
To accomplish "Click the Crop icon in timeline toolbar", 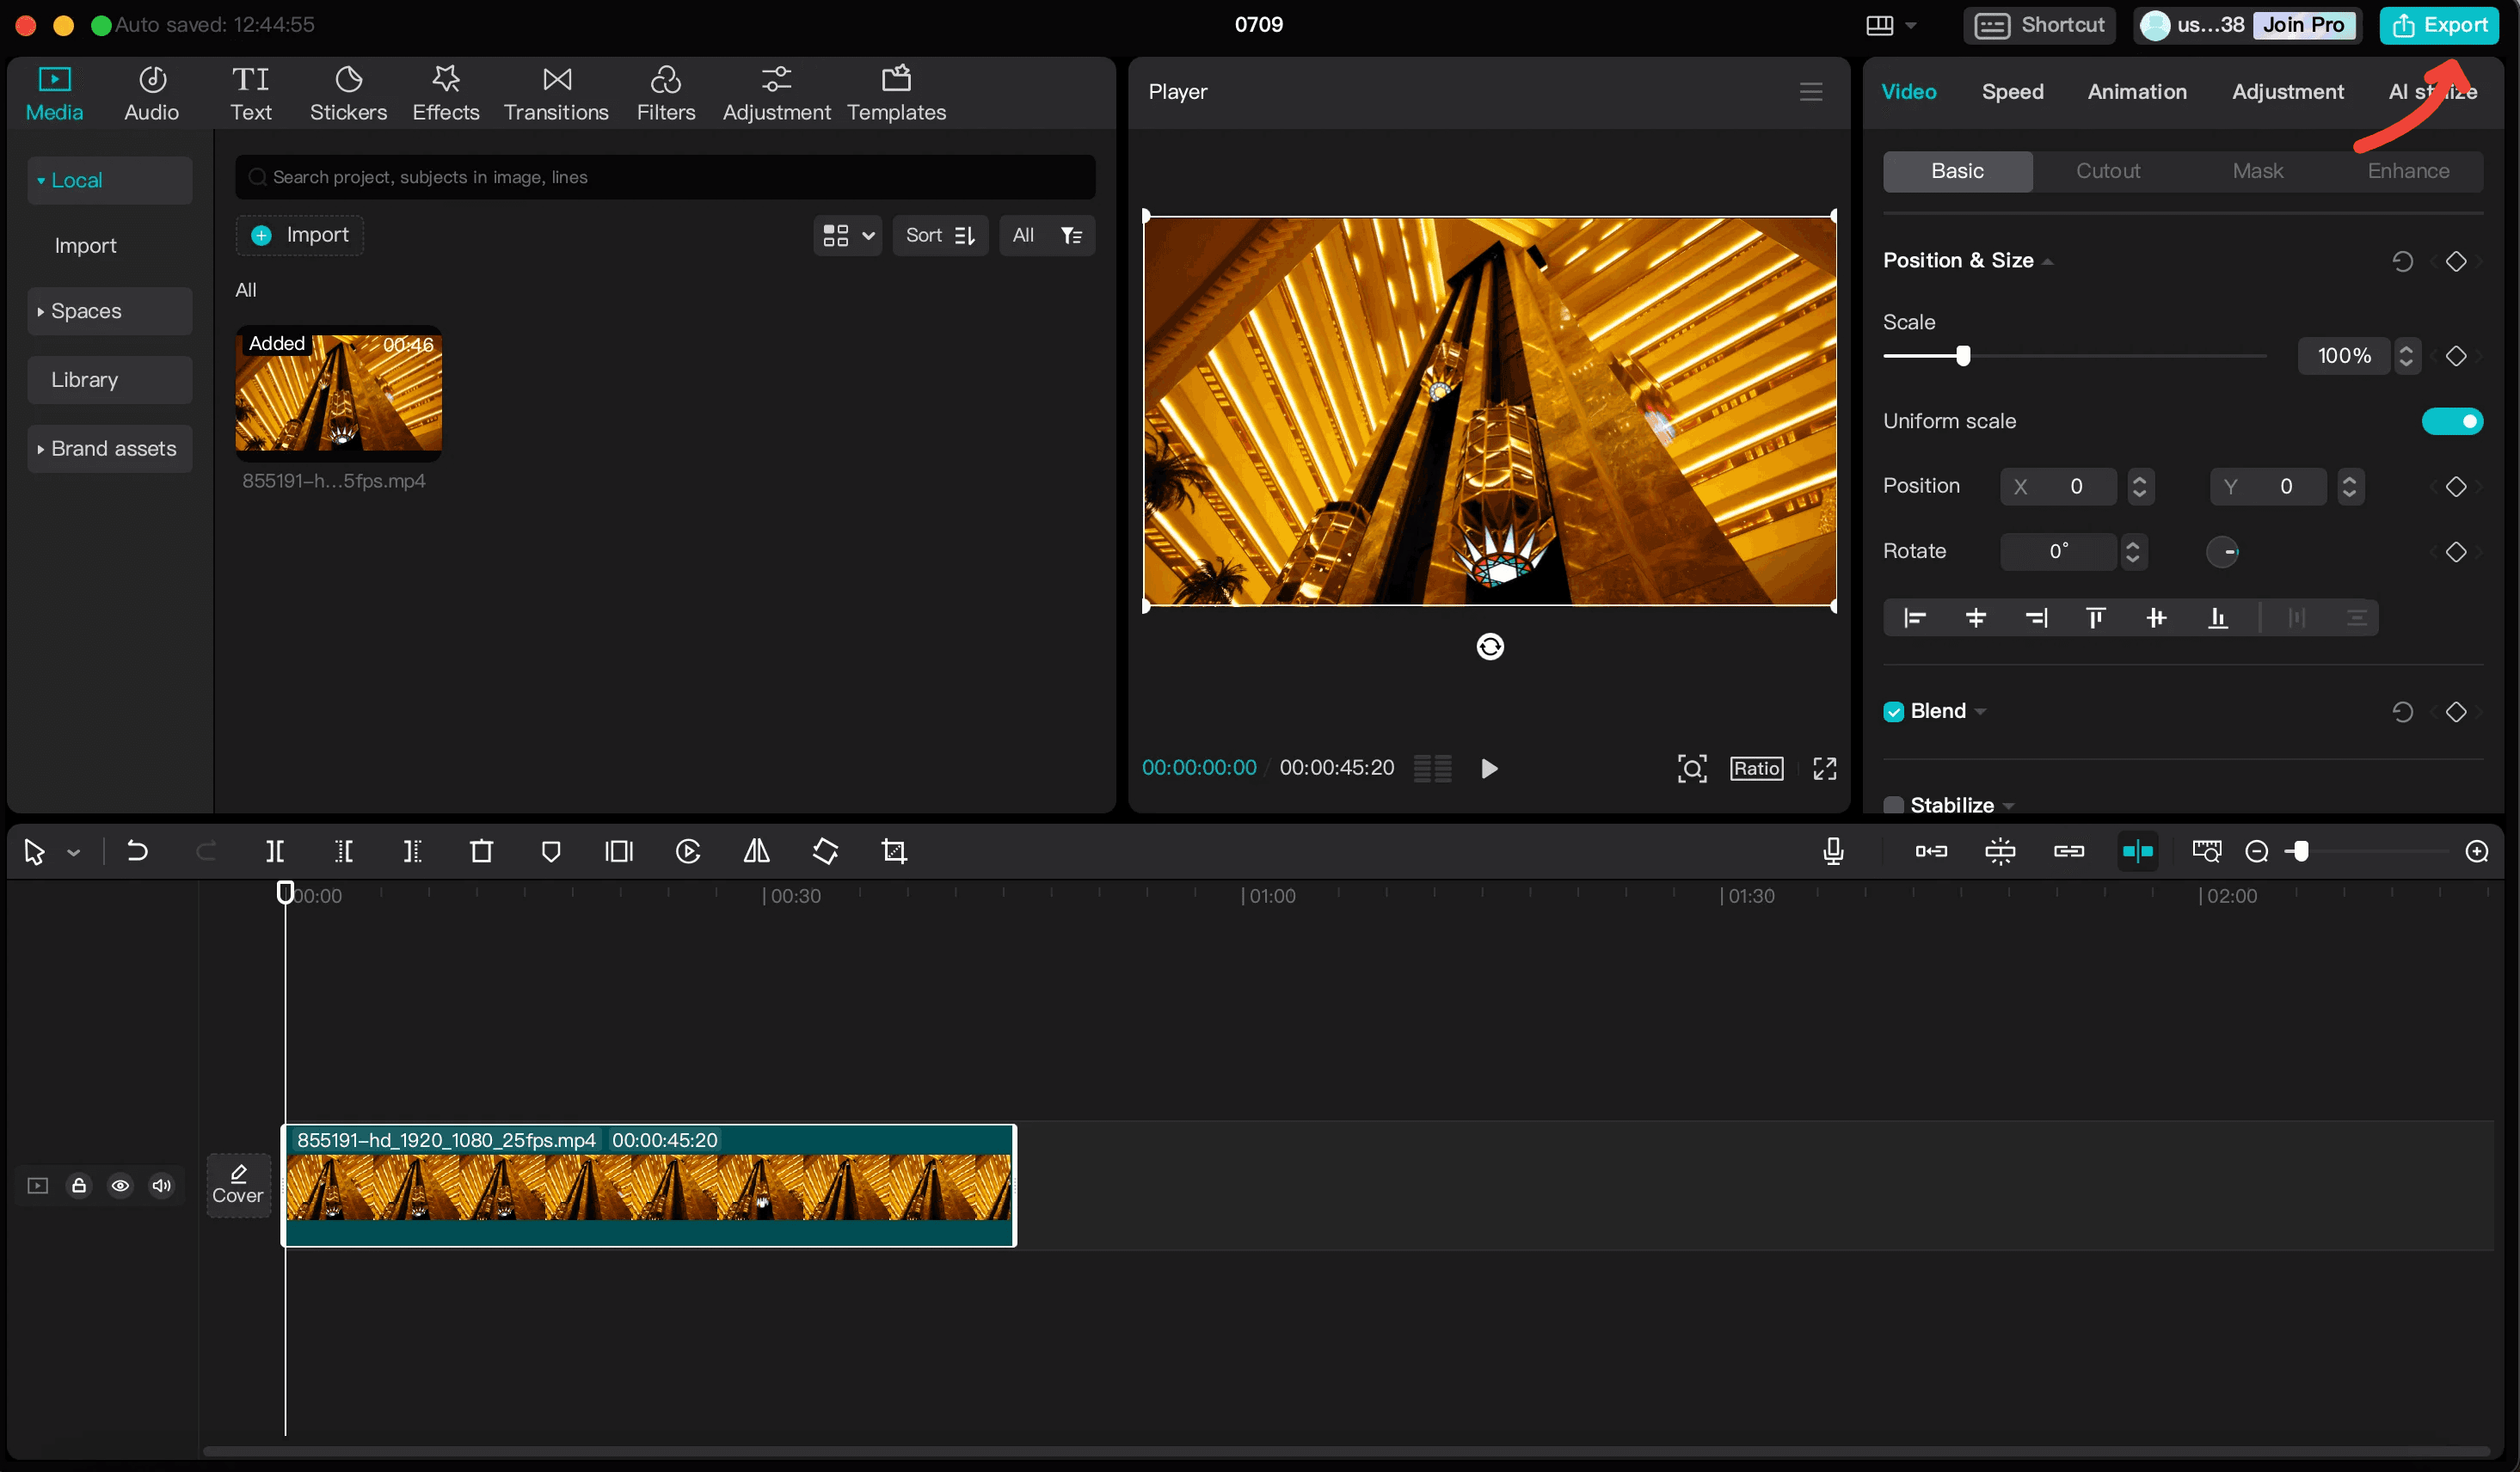I will pyautogui.click(x=894, y=851).
